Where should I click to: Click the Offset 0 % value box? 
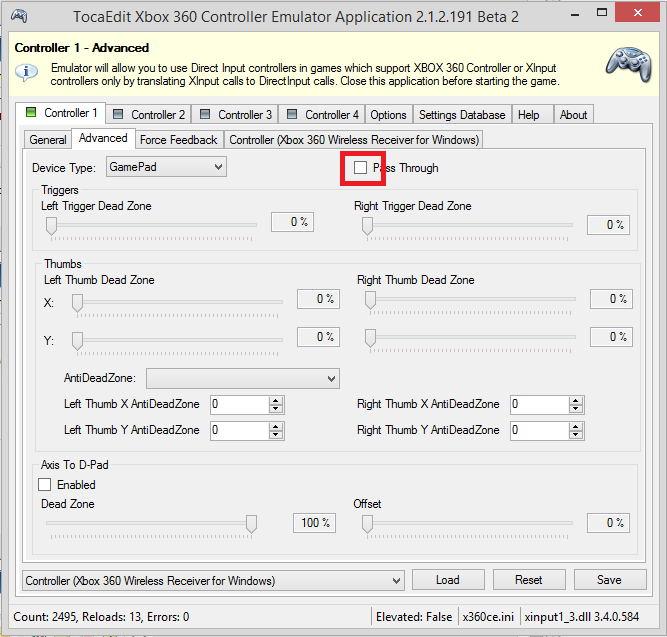[609, 523]
